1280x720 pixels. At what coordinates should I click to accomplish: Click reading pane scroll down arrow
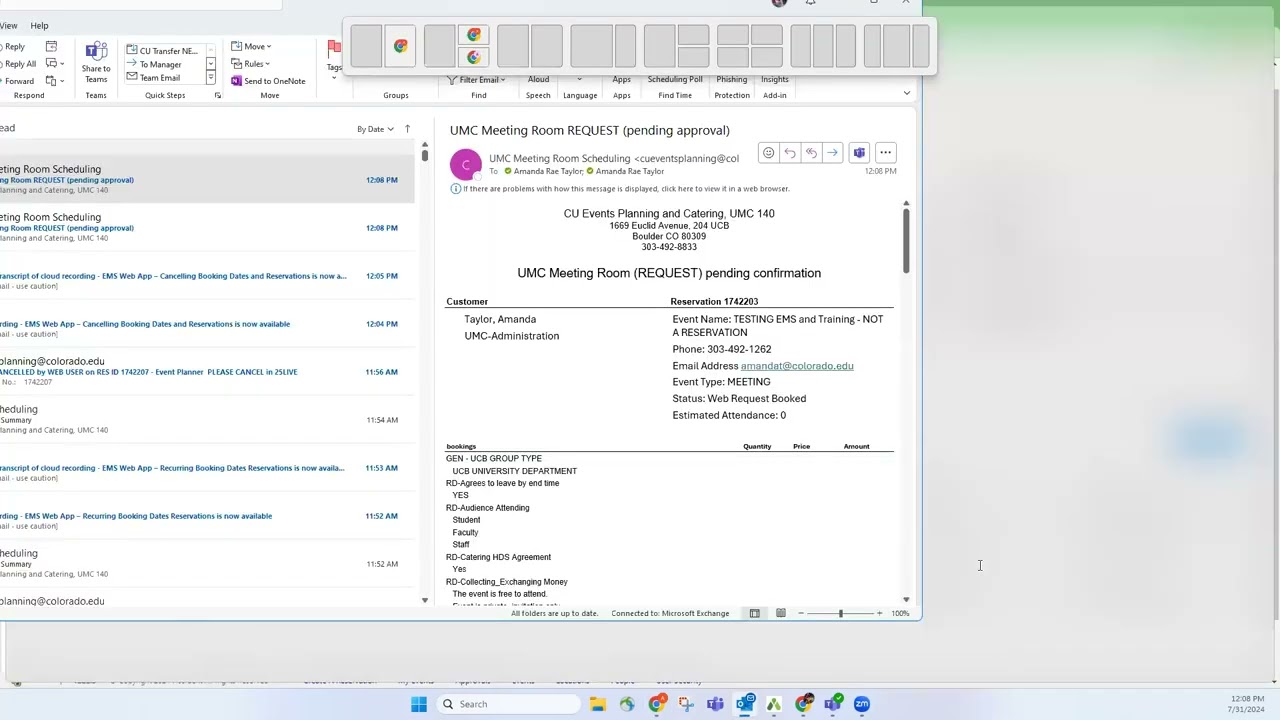coord(906,600)
